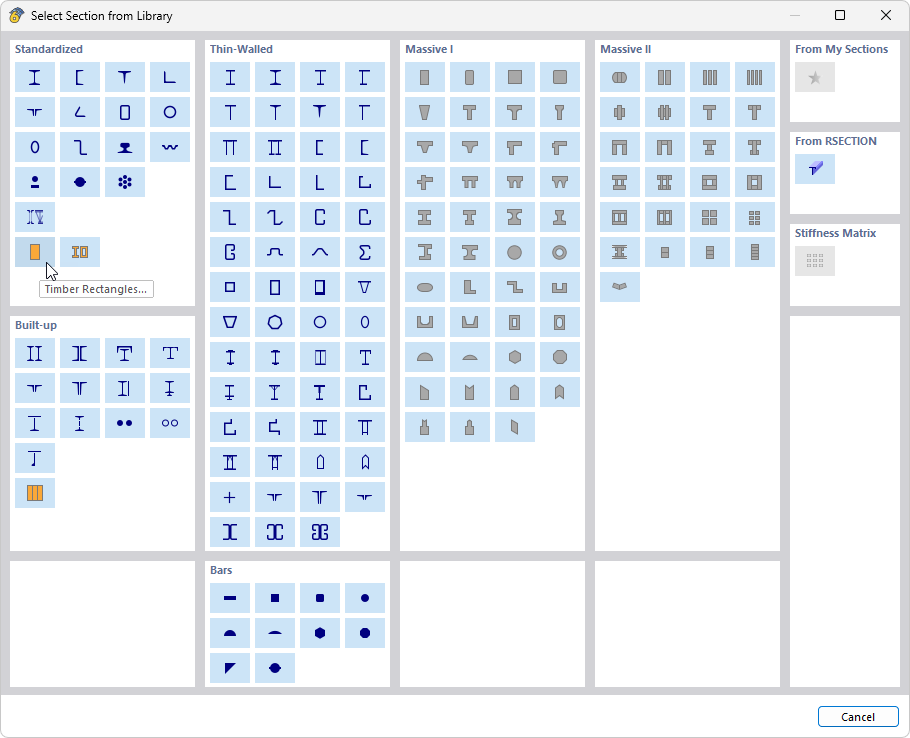Choose the elliptical hollow section in Standardized
910x738 pixels.
point(35,147)
